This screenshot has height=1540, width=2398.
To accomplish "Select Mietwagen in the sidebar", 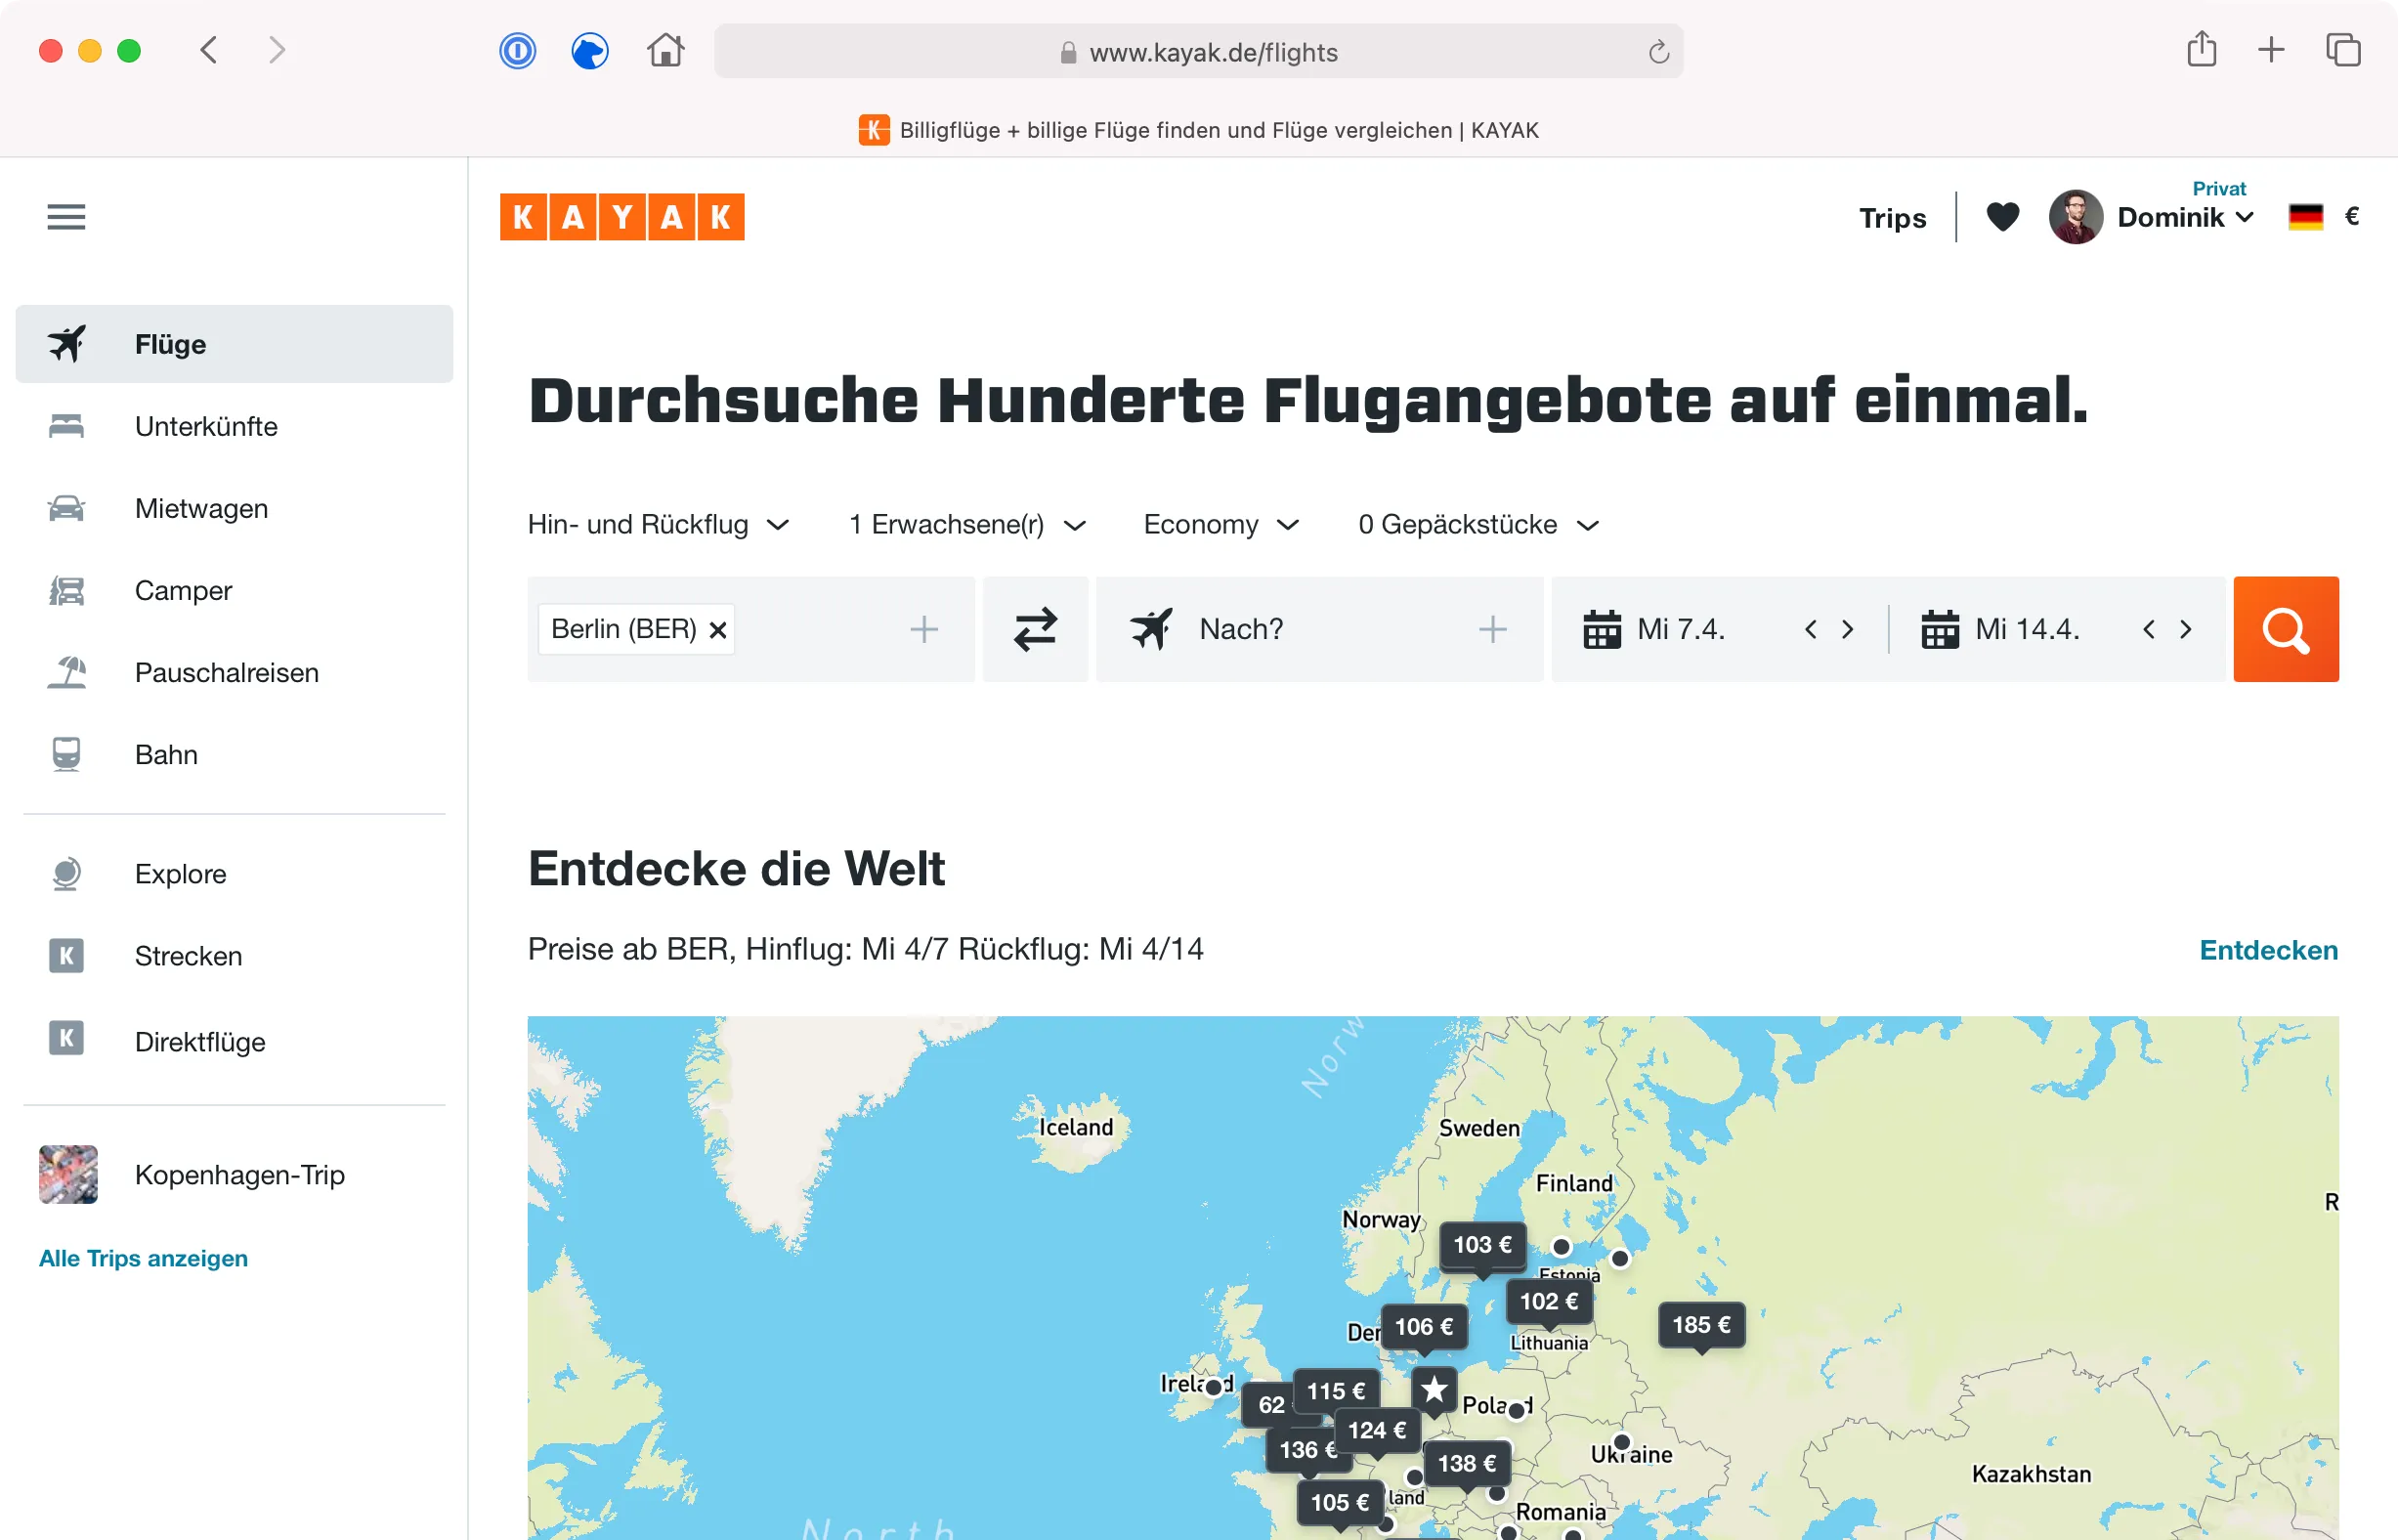I will click(x=201, y=508).
